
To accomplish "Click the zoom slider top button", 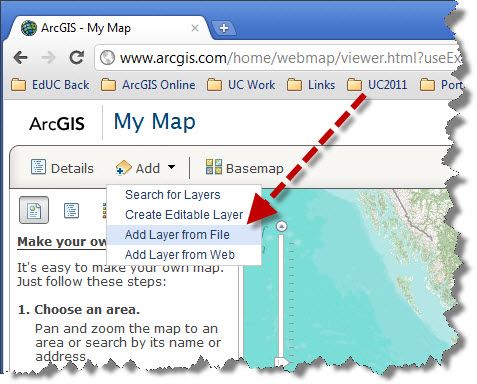I will click(282, 226).
